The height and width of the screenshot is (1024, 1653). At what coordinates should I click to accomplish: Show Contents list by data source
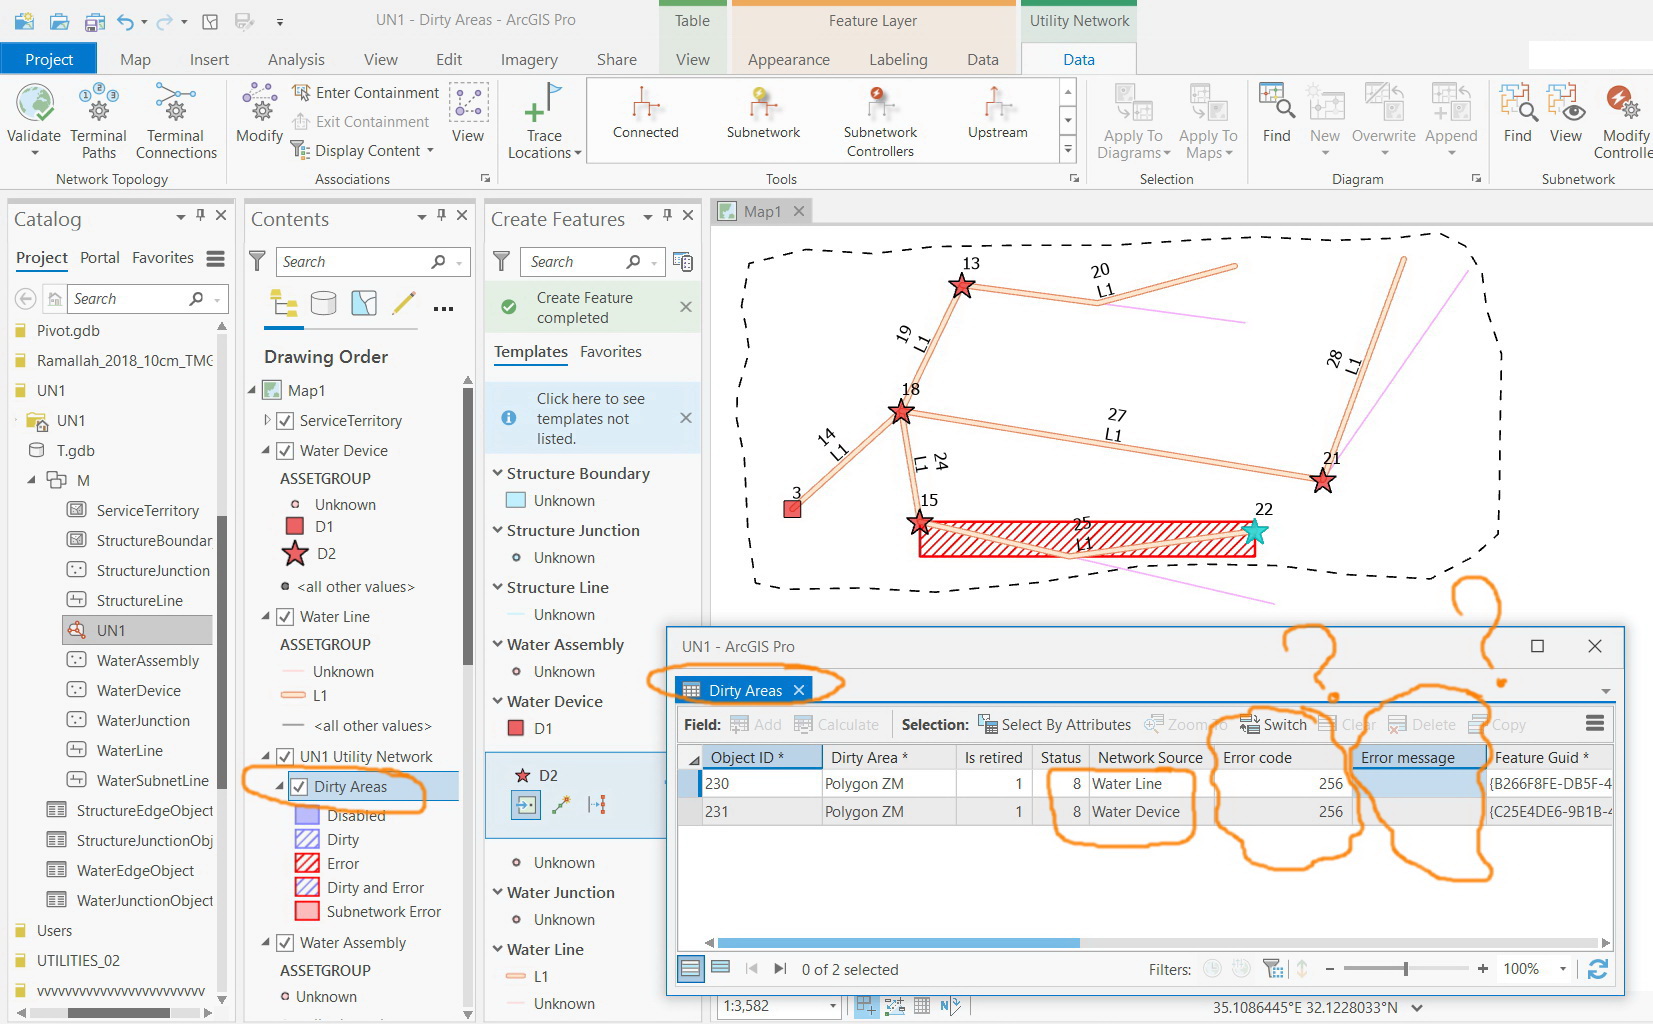click(x=323, y=303)
